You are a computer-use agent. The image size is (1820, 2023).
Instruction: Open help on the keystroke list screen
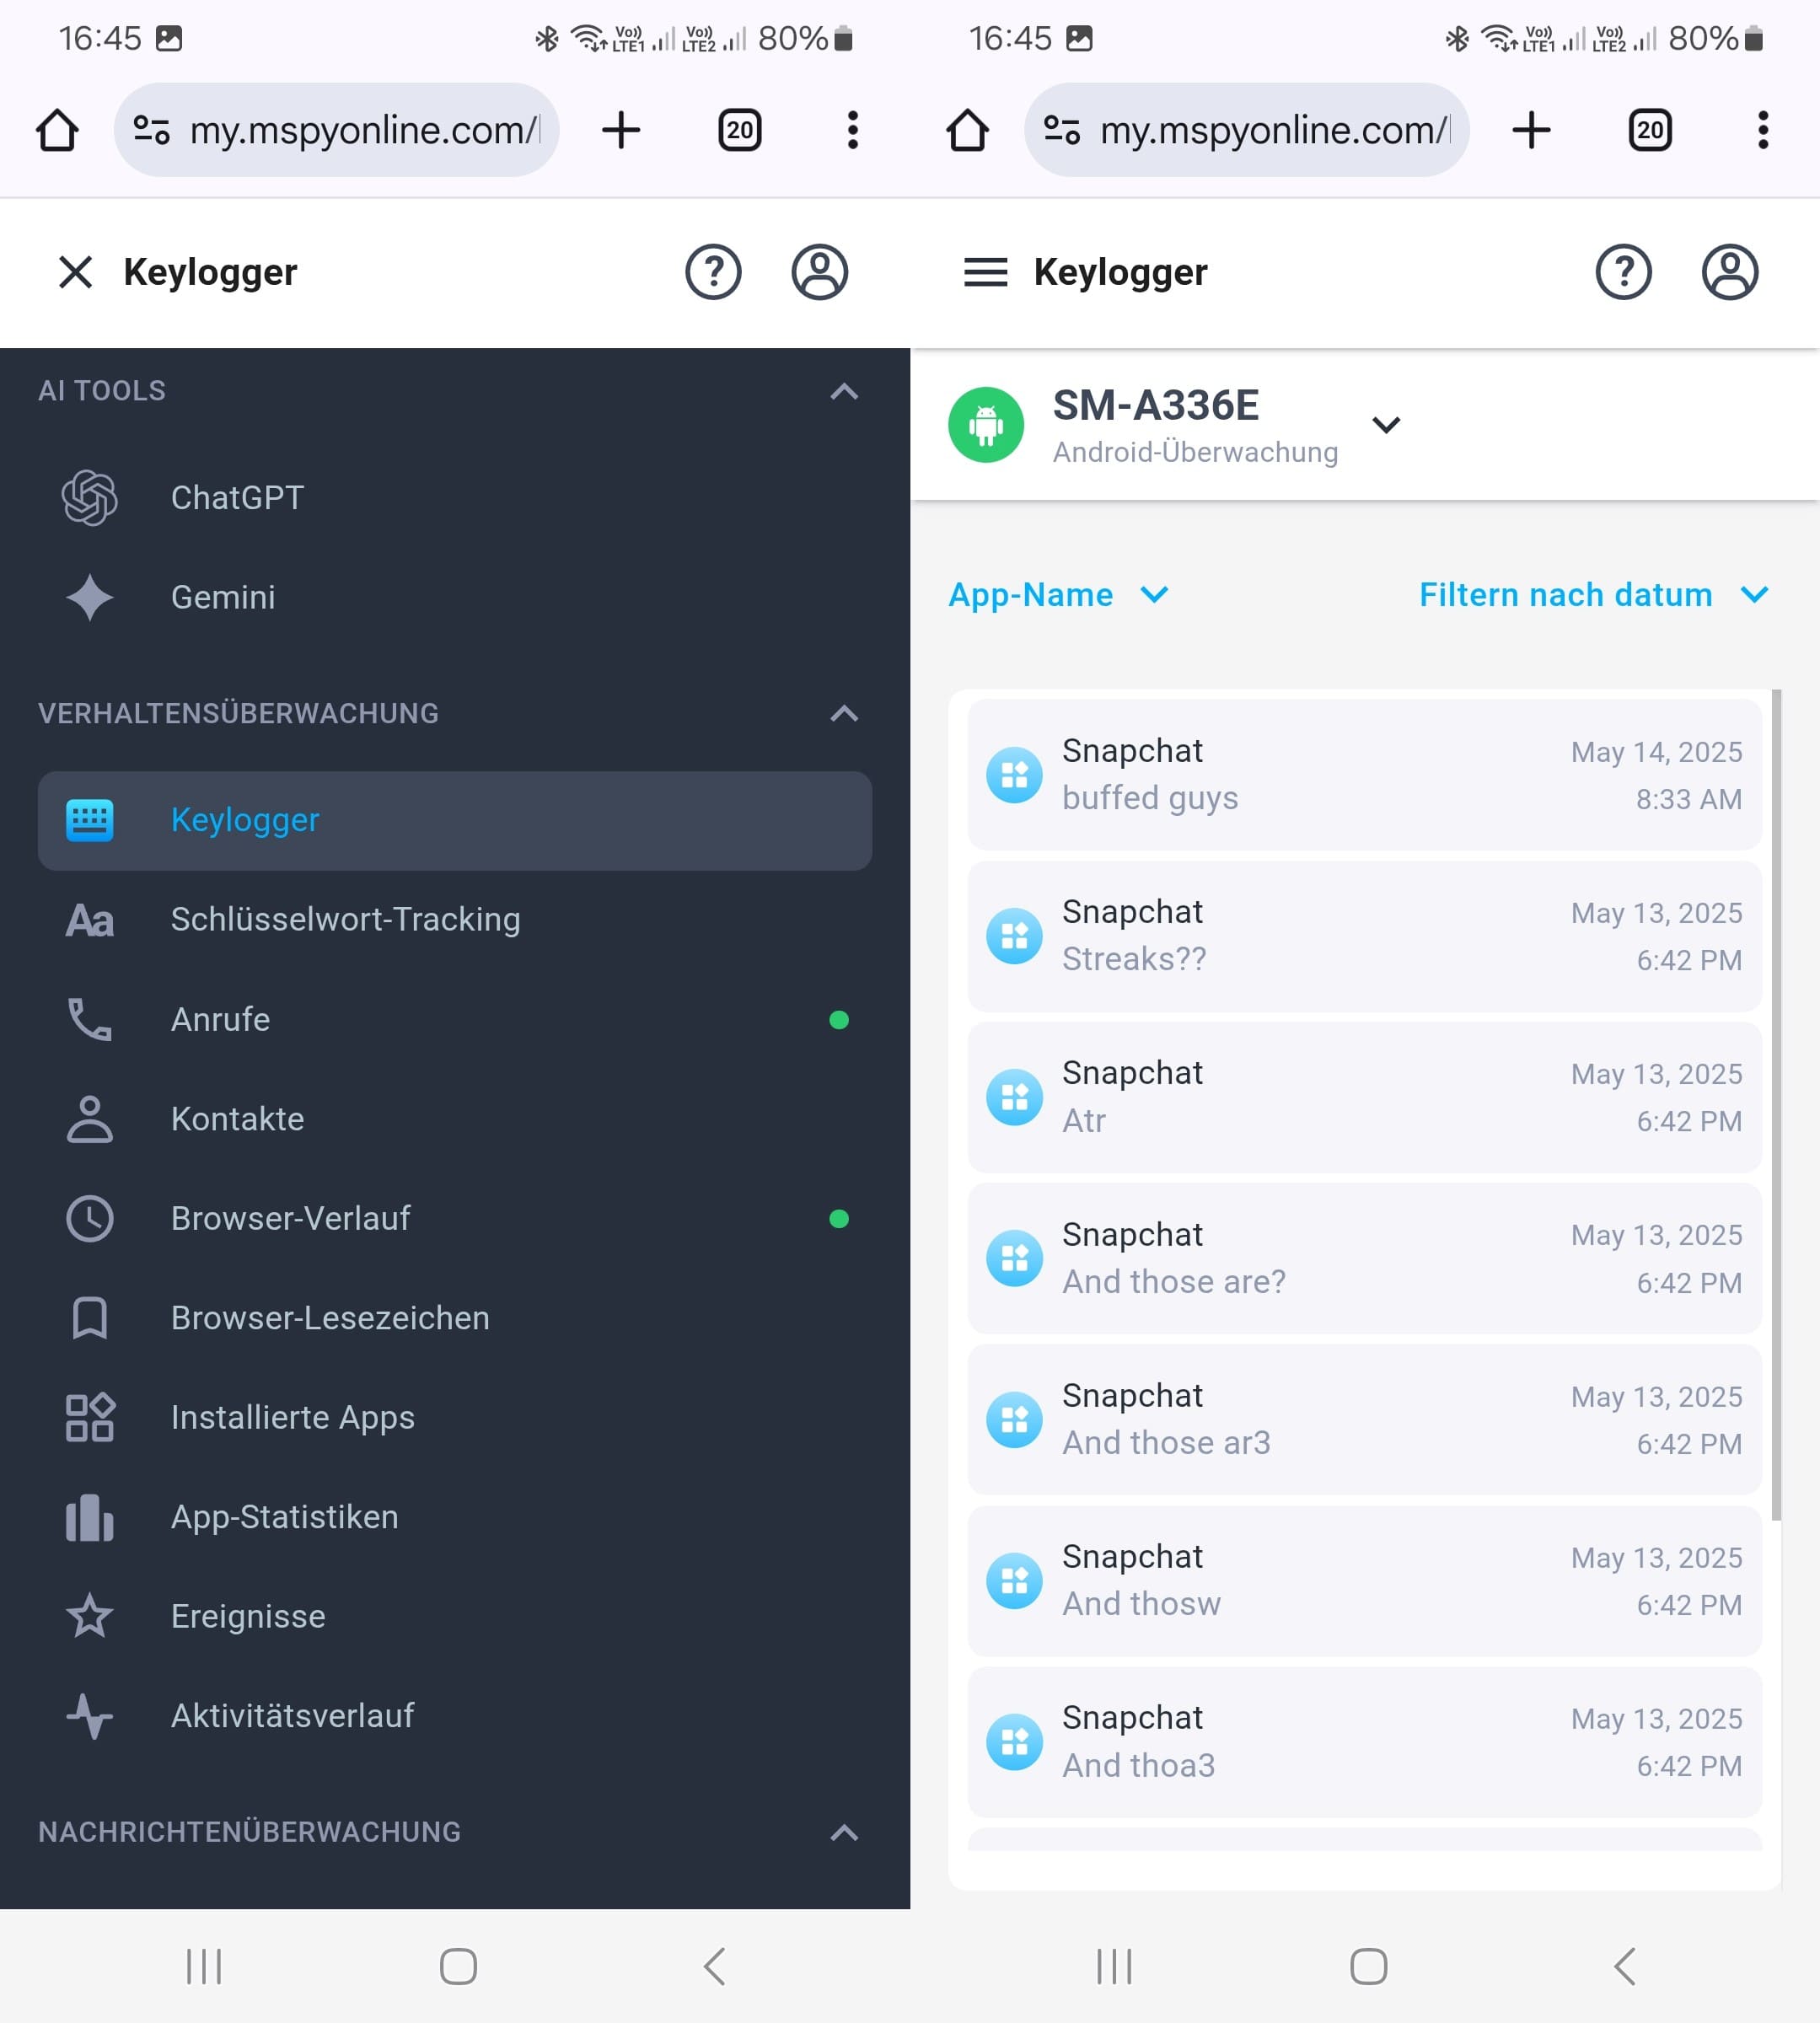coord(1623,272)
